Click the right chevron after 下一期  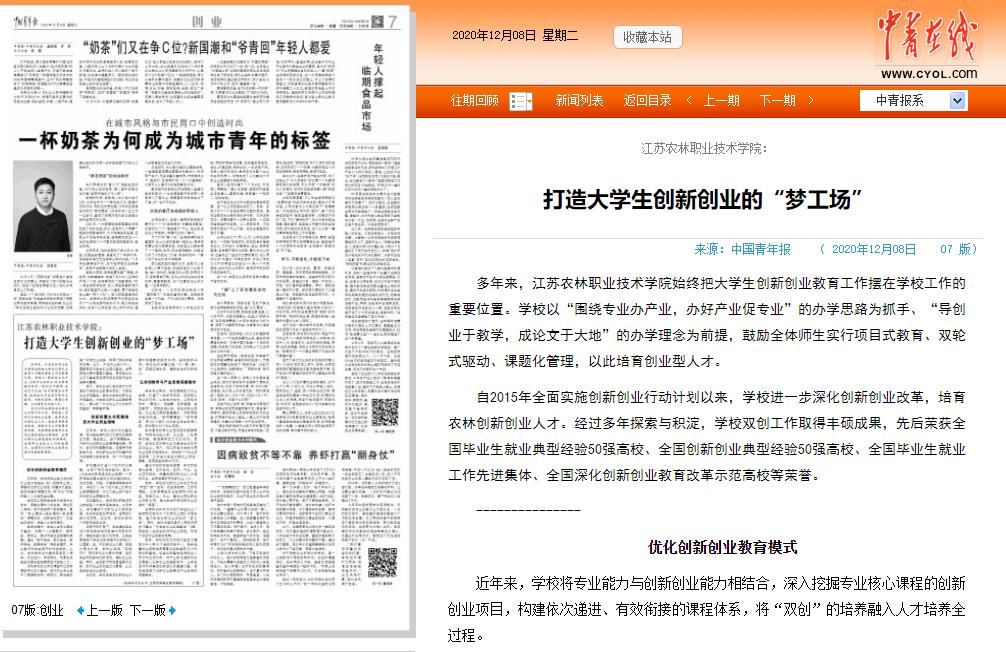click(811, 100)
